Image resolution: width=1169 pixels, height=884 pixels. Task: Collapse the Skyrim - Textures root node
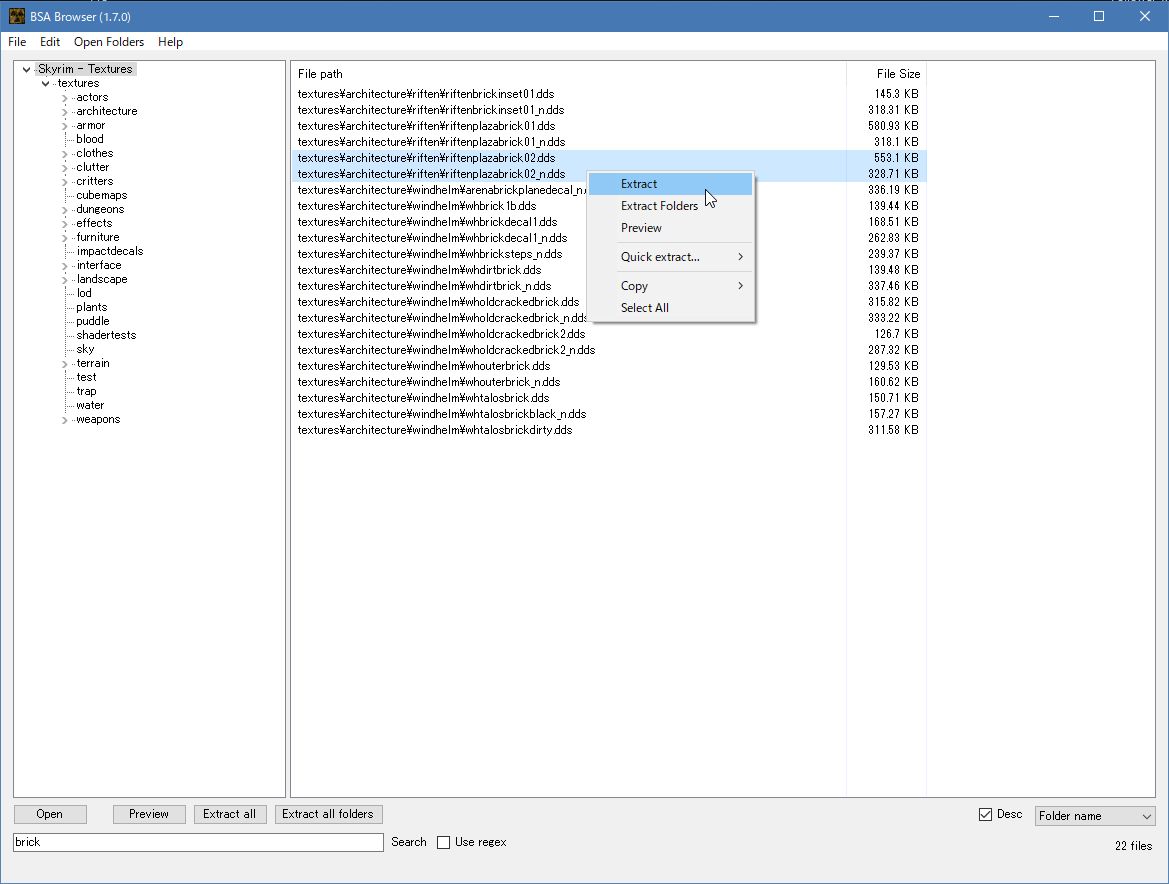(27, 69)
